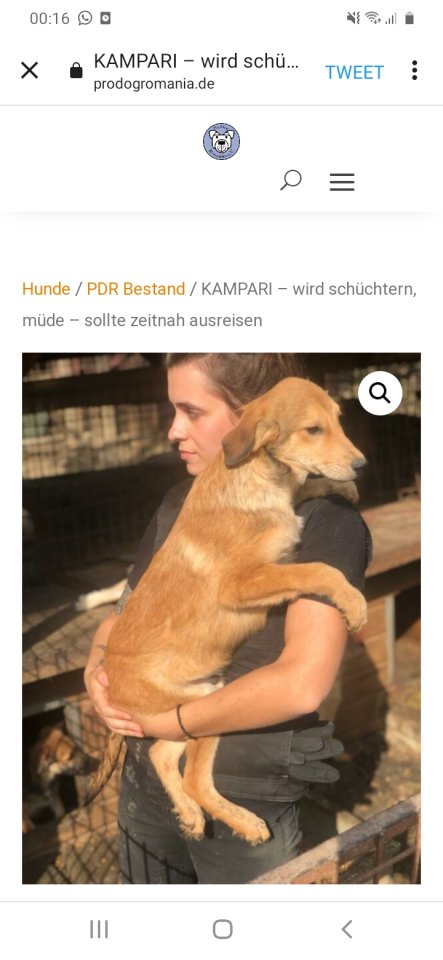The image size is (443, 960).
Task: Close the in-app browser with the X icon
Action: pyautogui.click(x=29, y=70)
